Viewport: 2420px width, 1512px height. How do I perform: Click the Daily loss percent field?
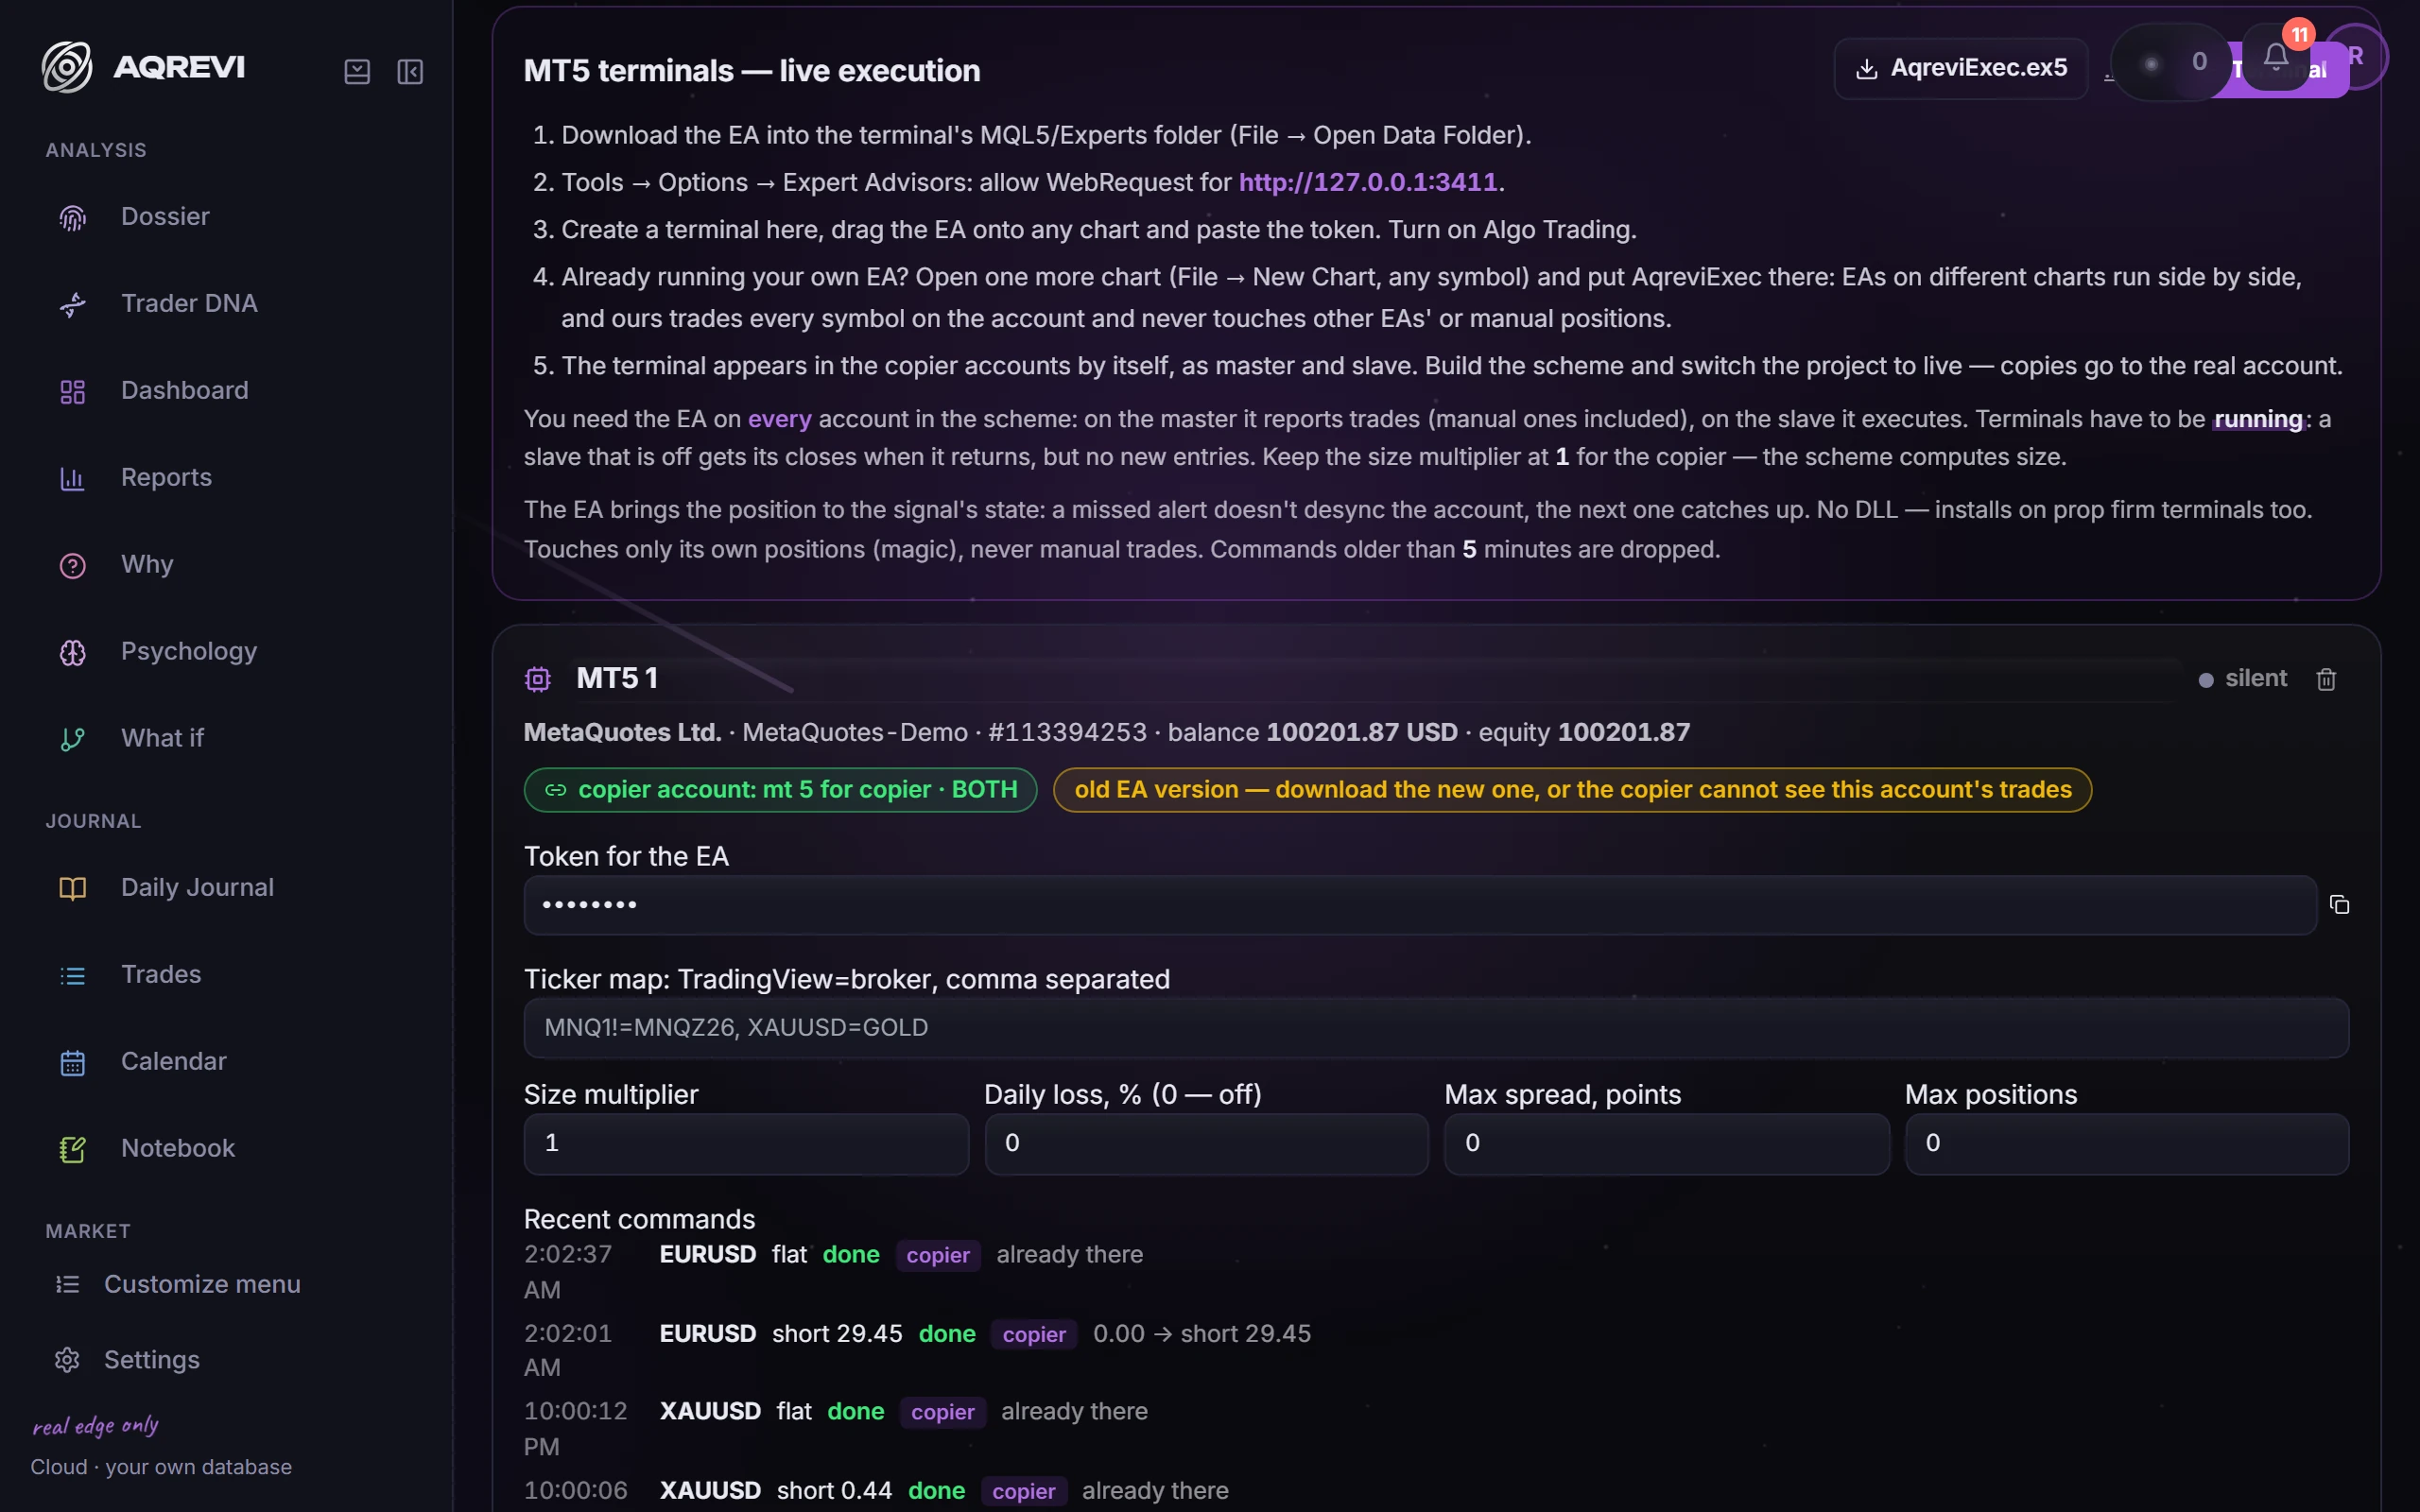1206,1143
